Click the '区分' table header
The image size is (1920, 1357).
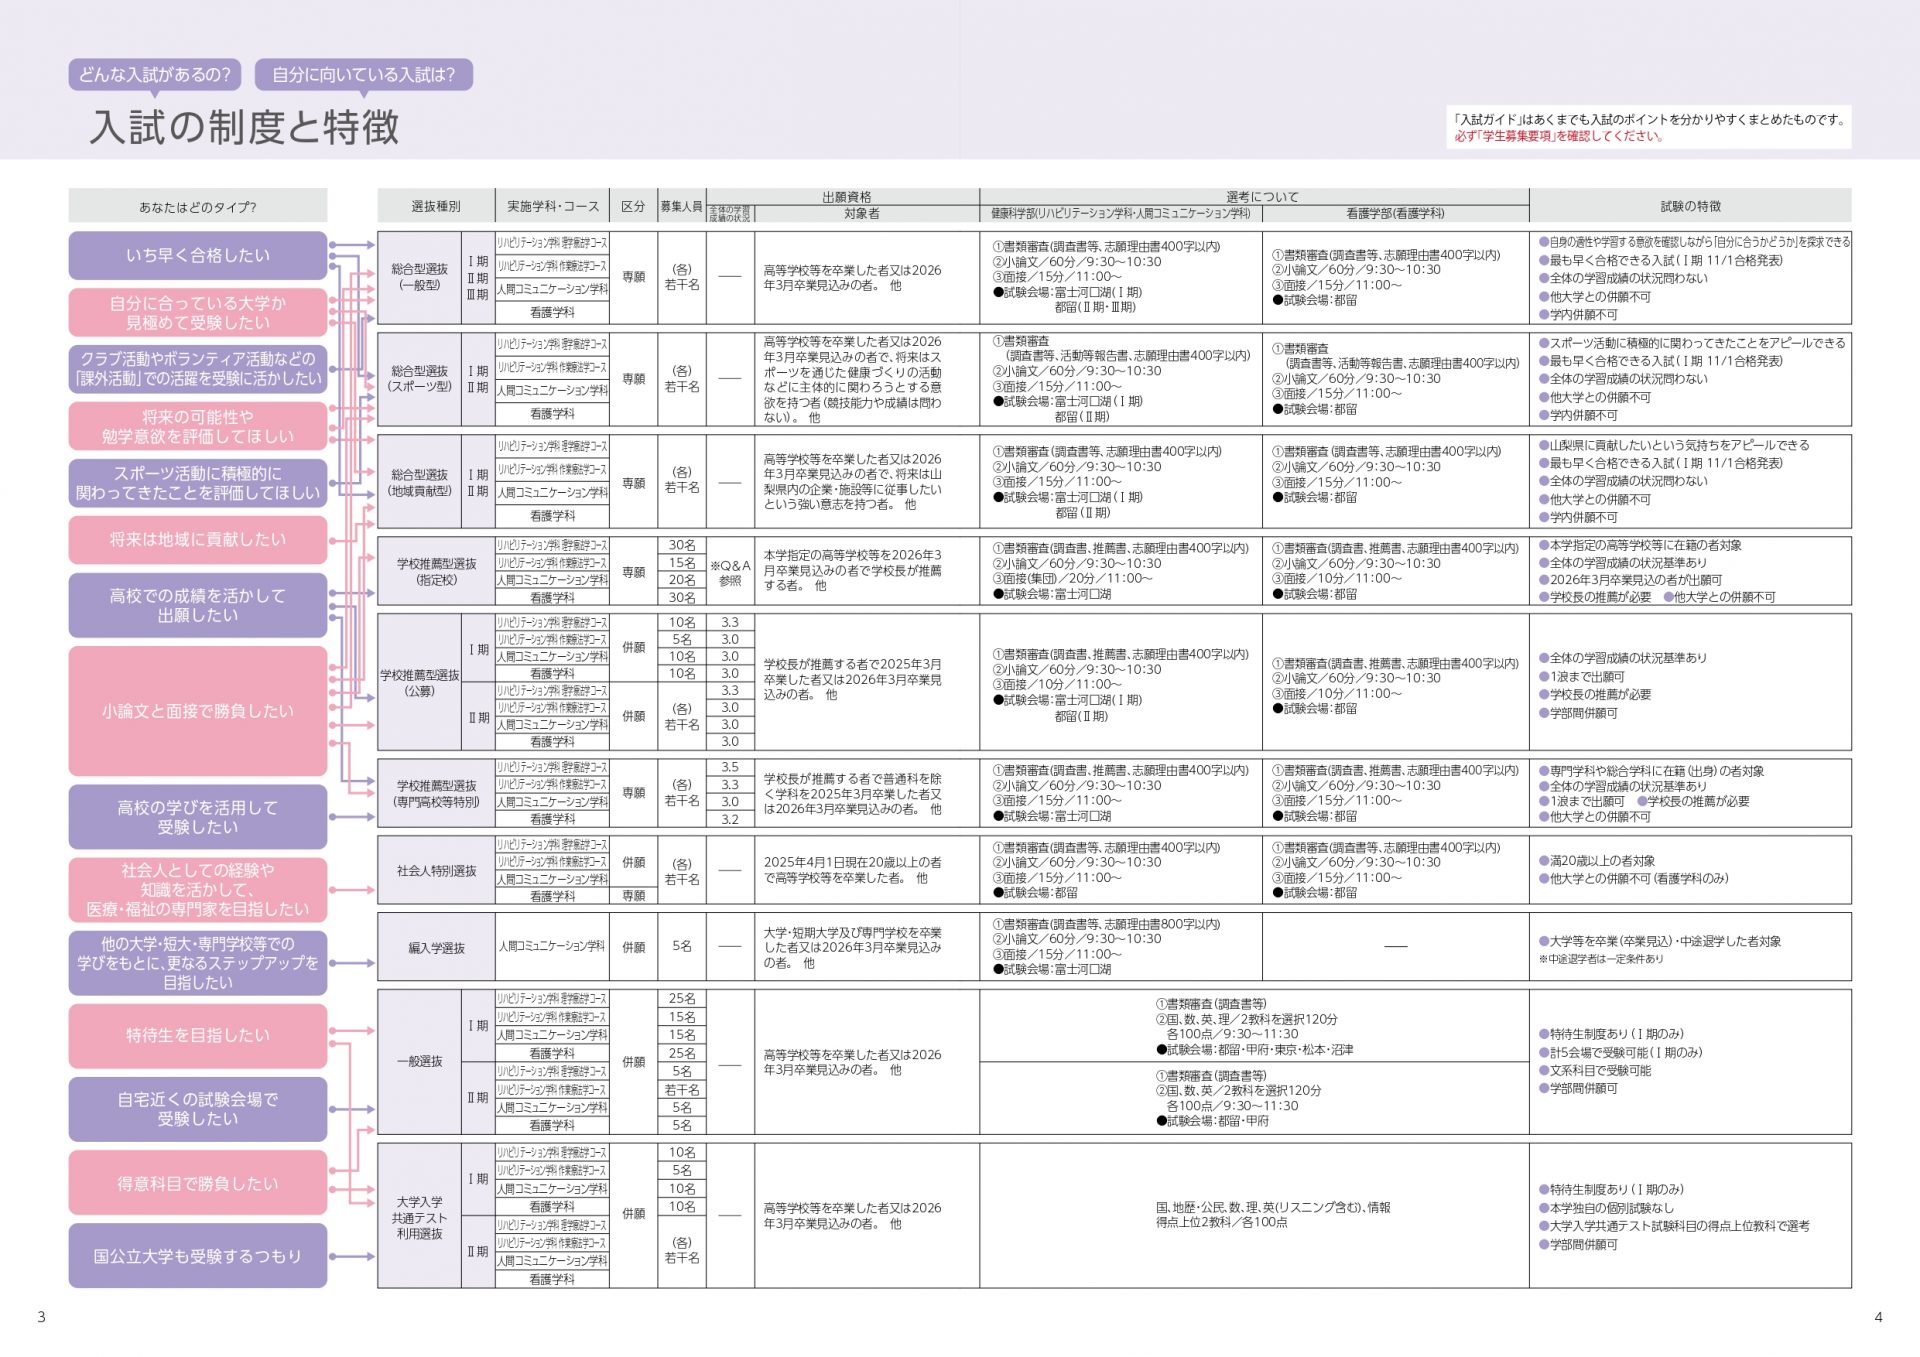[633, 206]
